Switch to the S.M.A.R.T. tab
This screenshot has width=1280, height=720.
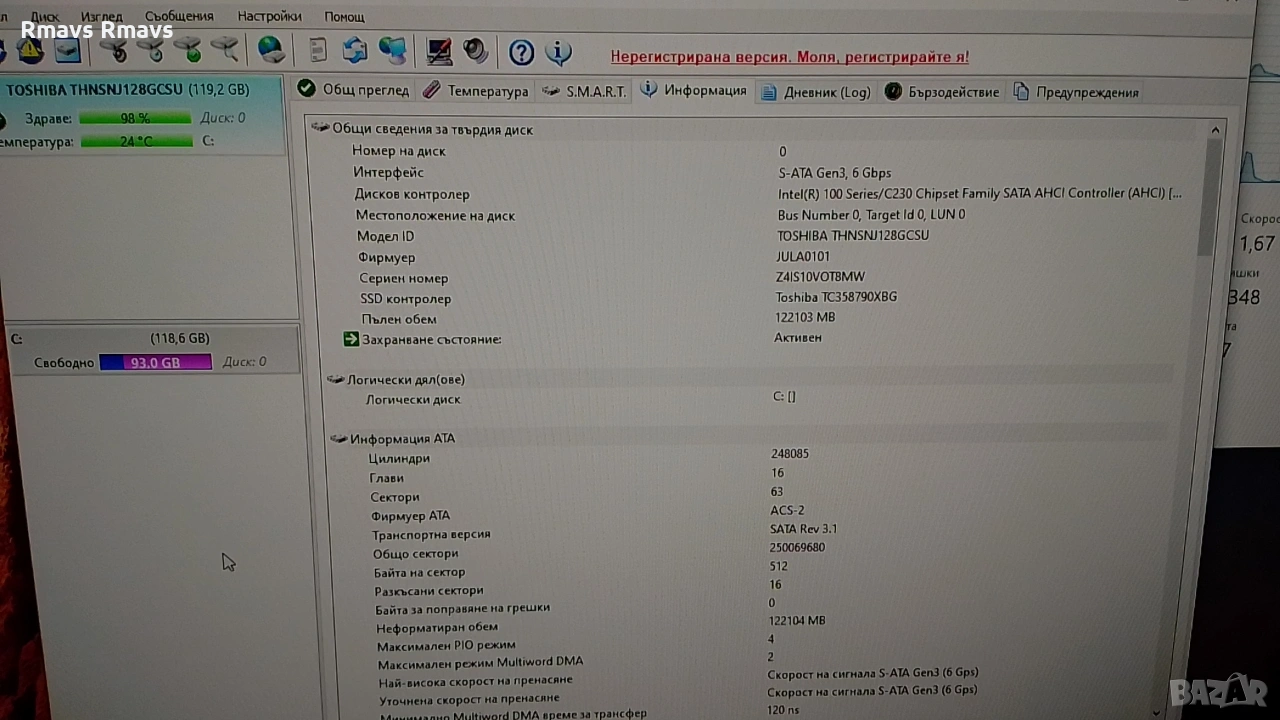click(584, 91)
